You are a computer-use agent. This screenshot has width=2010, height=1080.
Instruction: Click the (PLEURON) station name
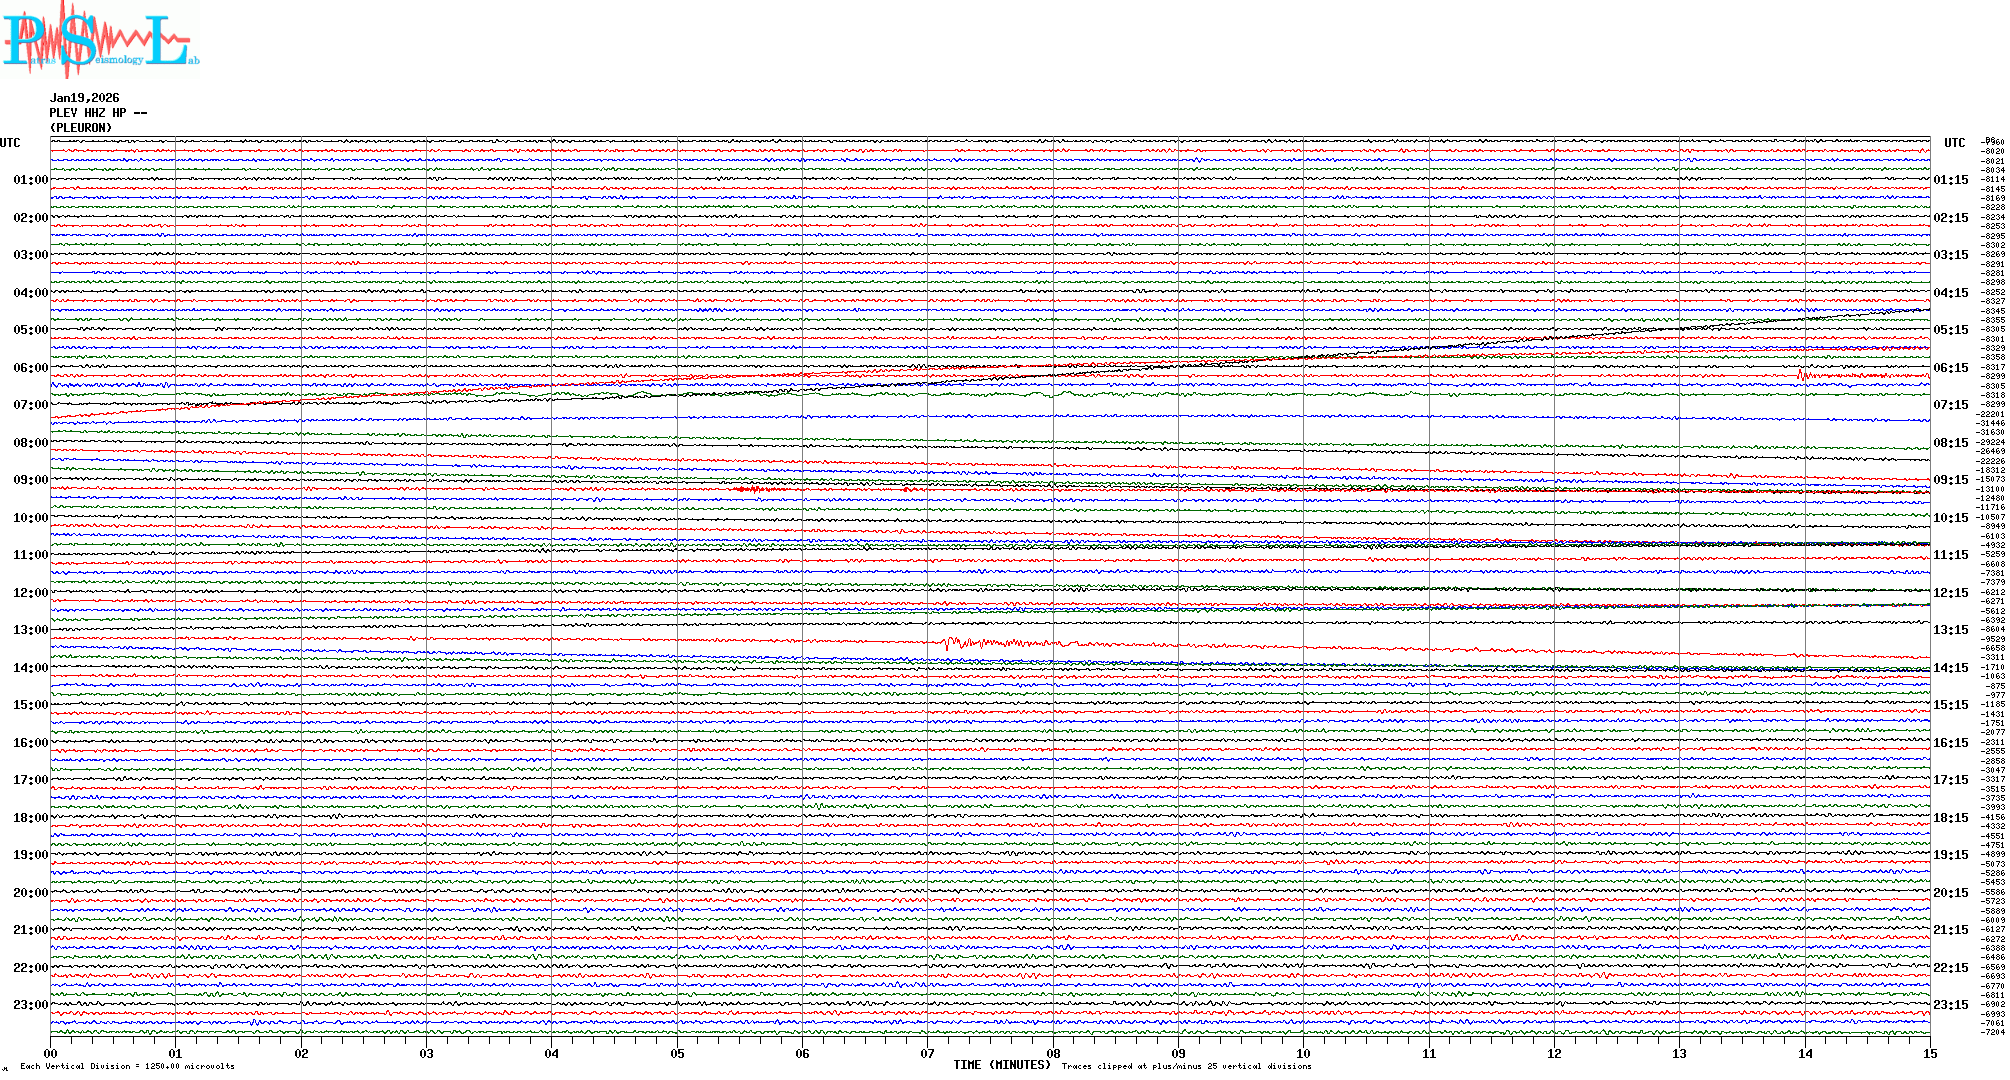pos(81,128)
